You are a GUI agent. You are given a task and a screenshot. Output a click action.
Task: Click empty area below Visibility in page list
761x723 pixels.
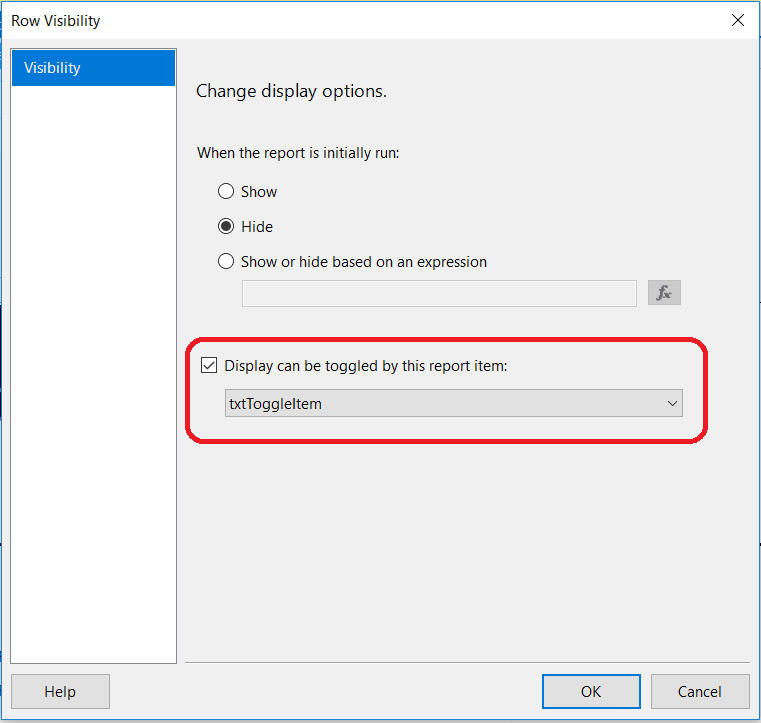coord(93,350)
